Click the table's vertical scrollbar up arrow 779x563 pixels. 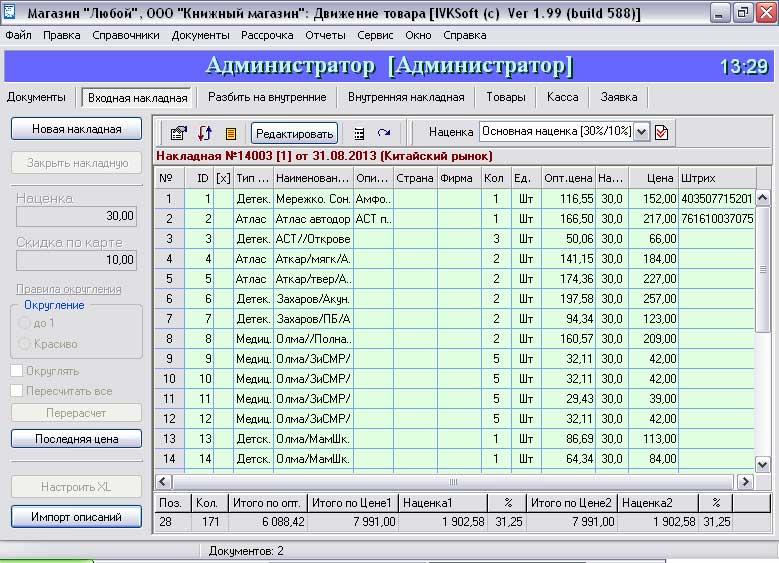point(763,198)
